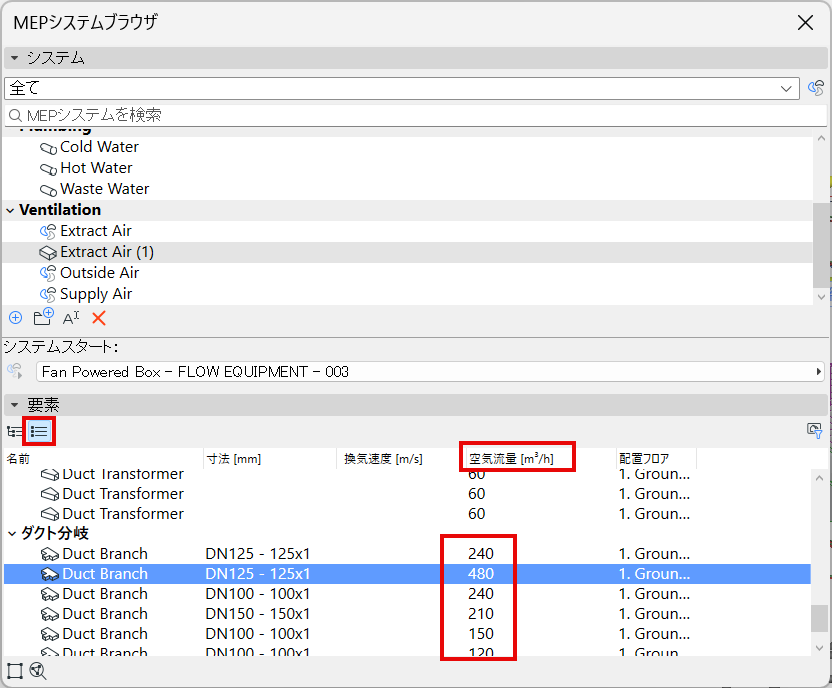Collapse the ダクト分岐 group
The height and width of the screenshot is (688, 832).
12,534
